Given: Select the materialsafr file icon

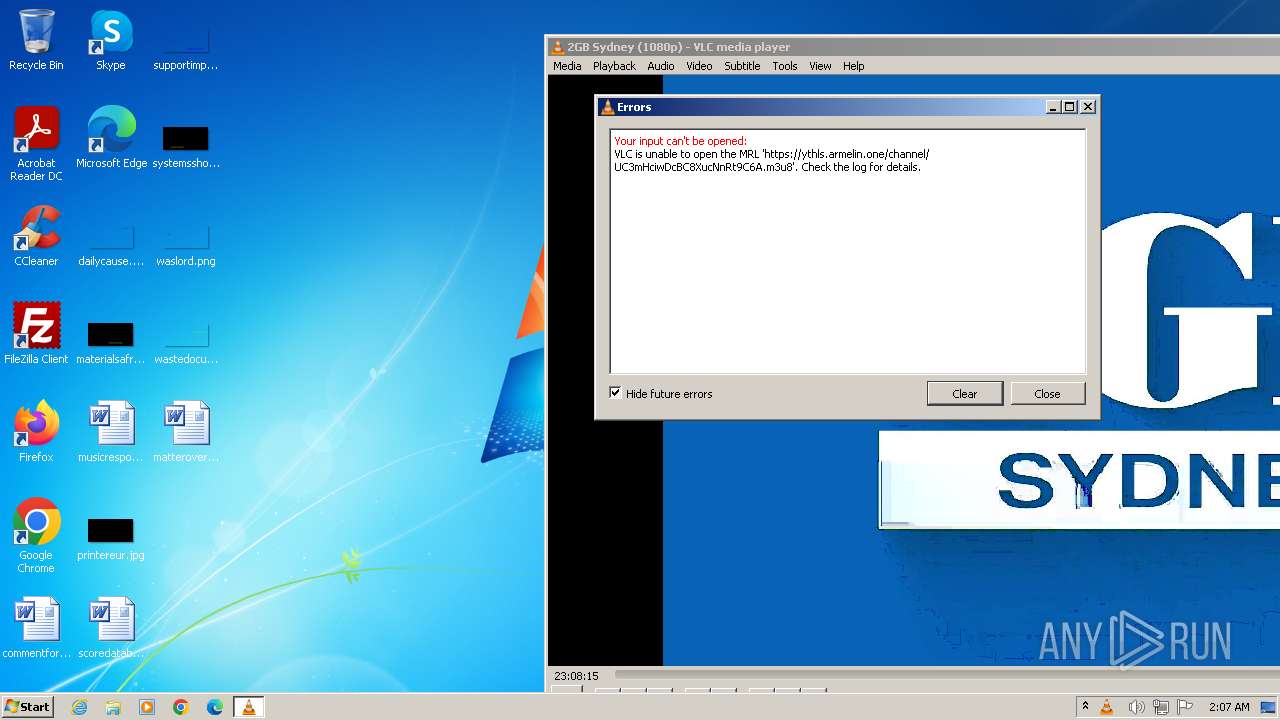Looking at the screenshot, I should coord(111,342).
